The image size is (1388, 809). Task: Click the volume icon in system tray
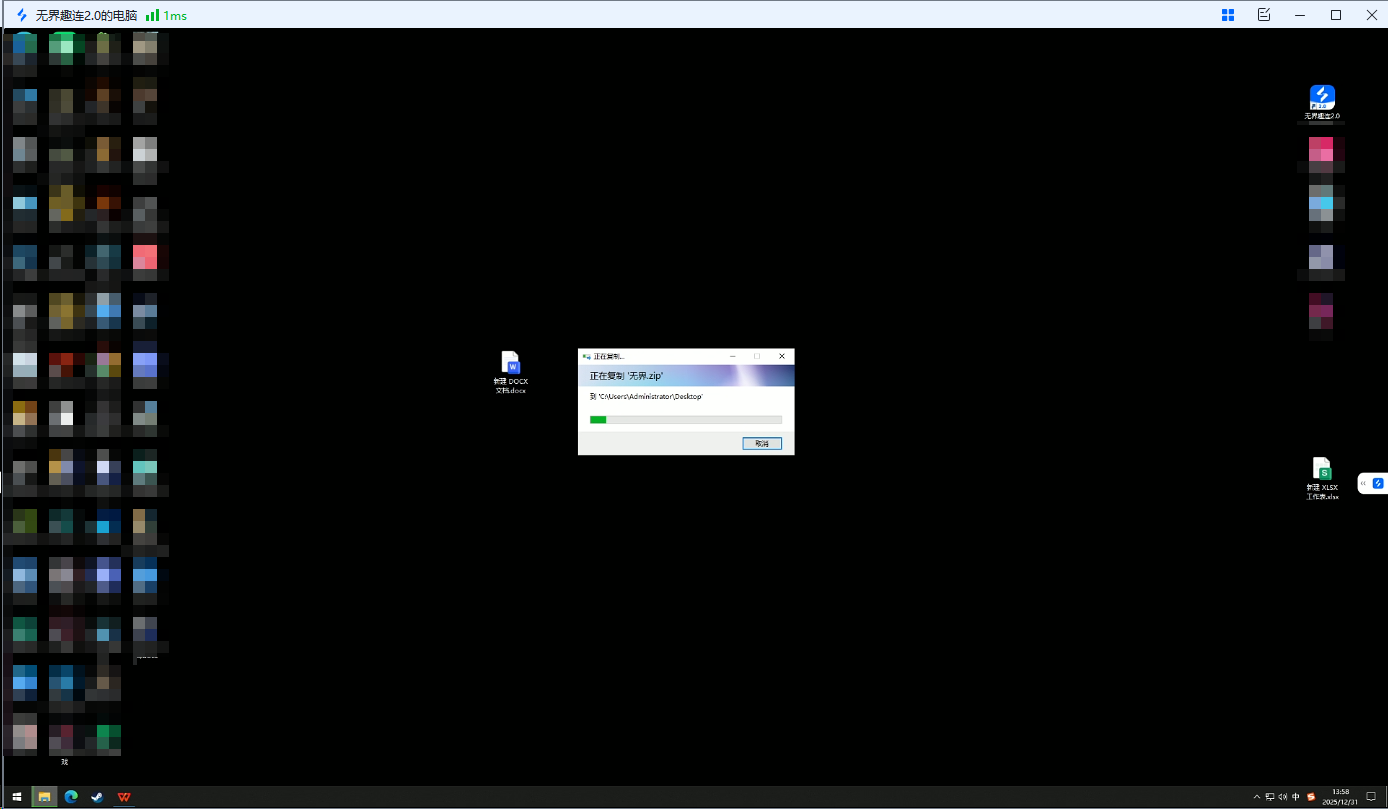coord(1283,797)
